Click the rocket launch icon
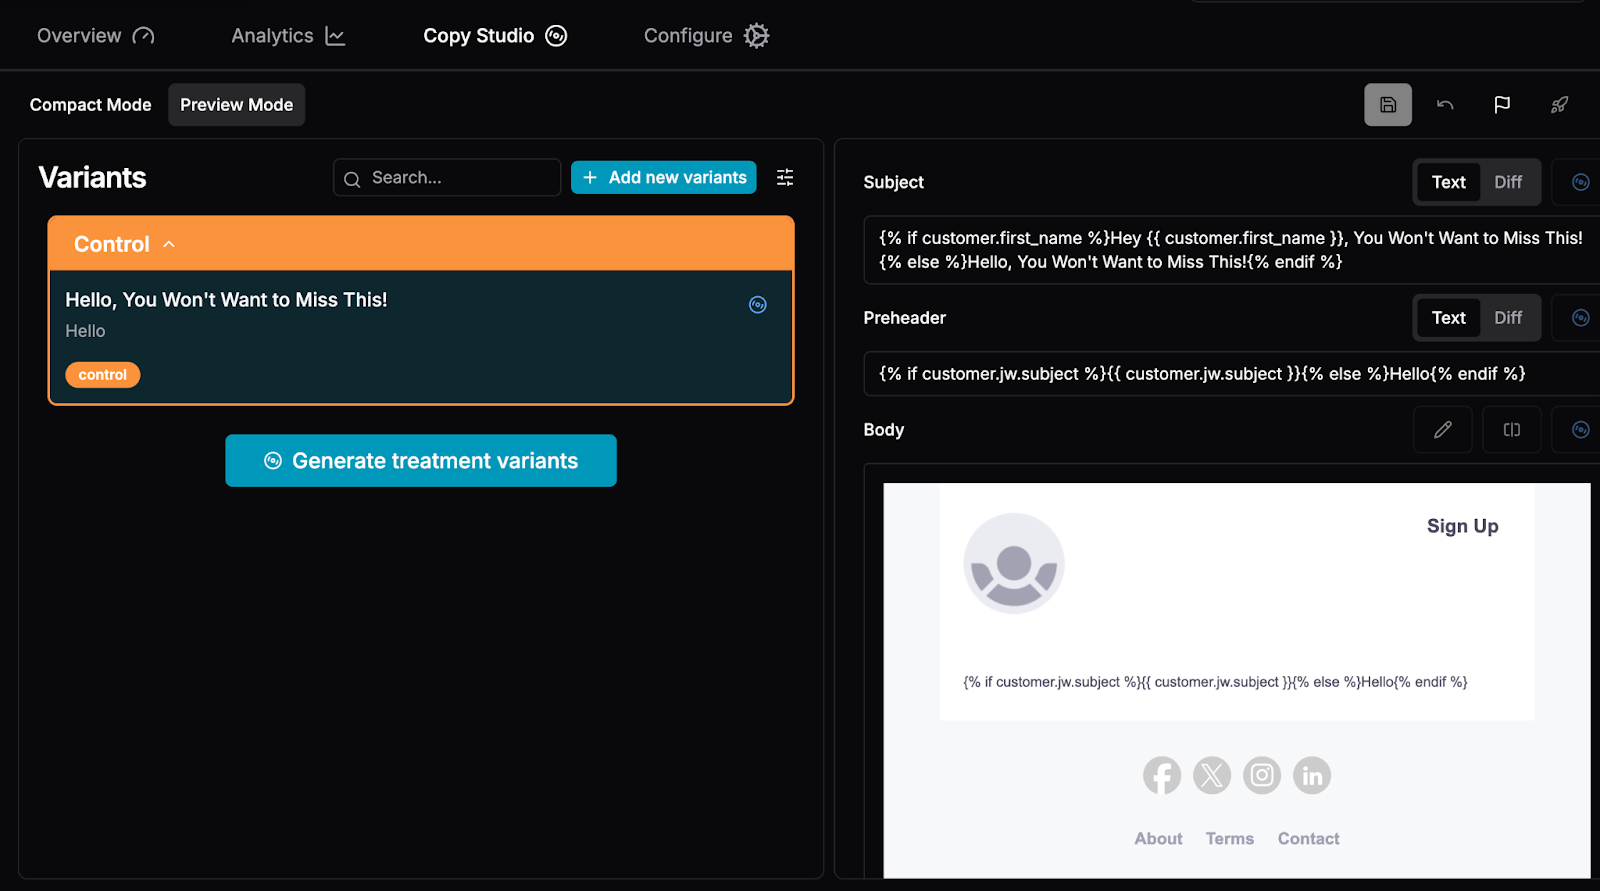 pos(1559,105)
